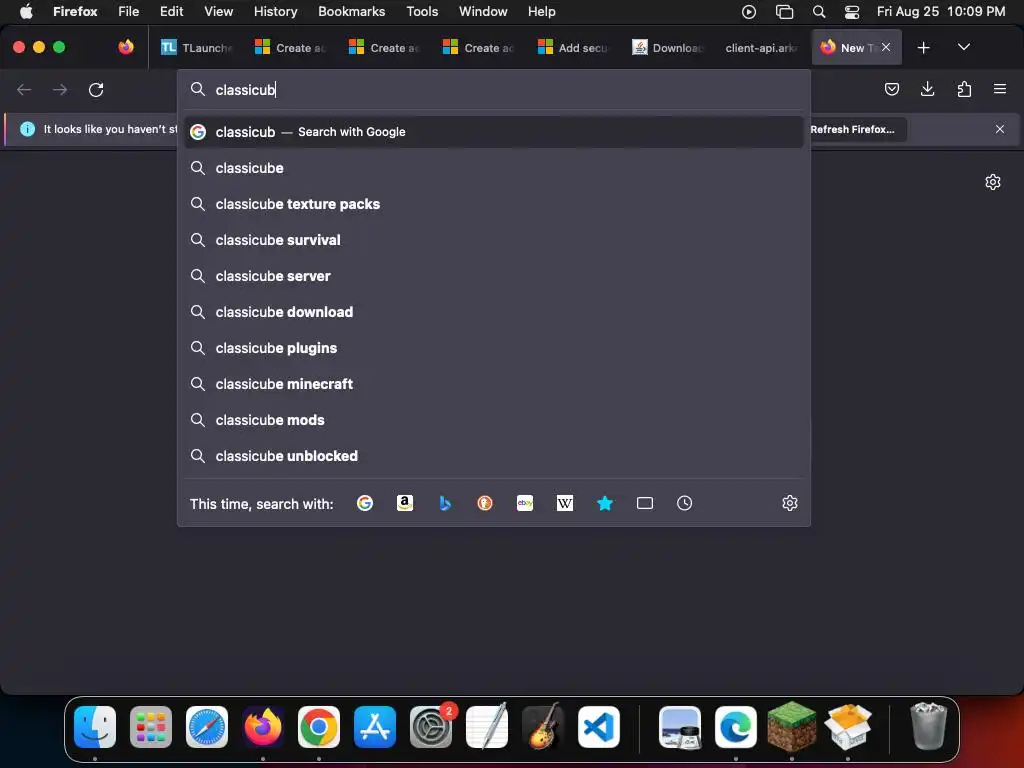Screen dimensions: 1024x768
Task: Open the File menu
Action: click(128, 11)
